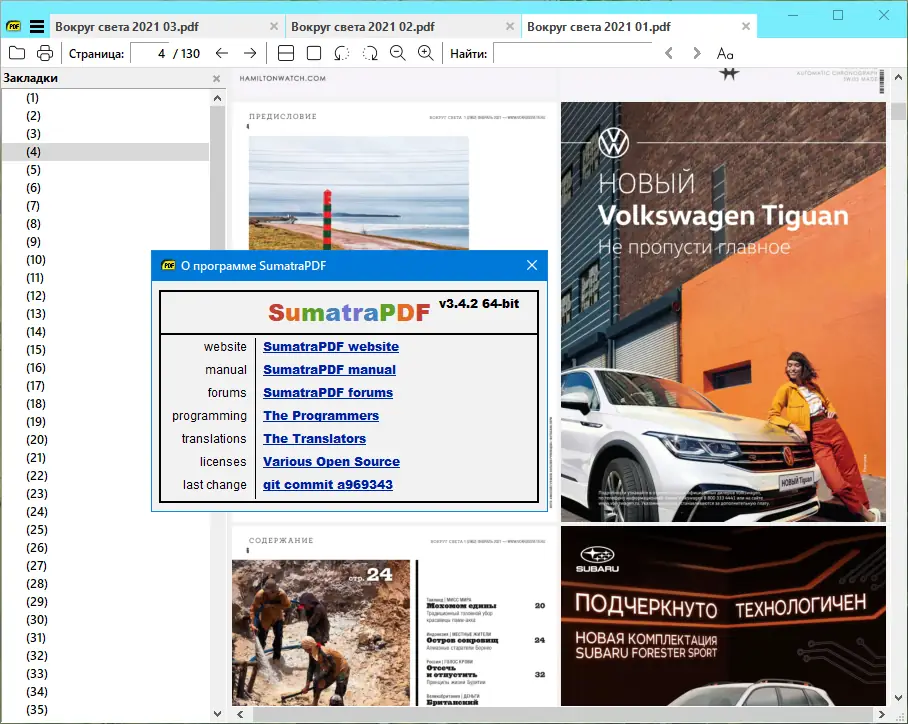Screen dimensions: 908x724
Task: Click the Zoom out magnifier
Action: pos(398,53)
